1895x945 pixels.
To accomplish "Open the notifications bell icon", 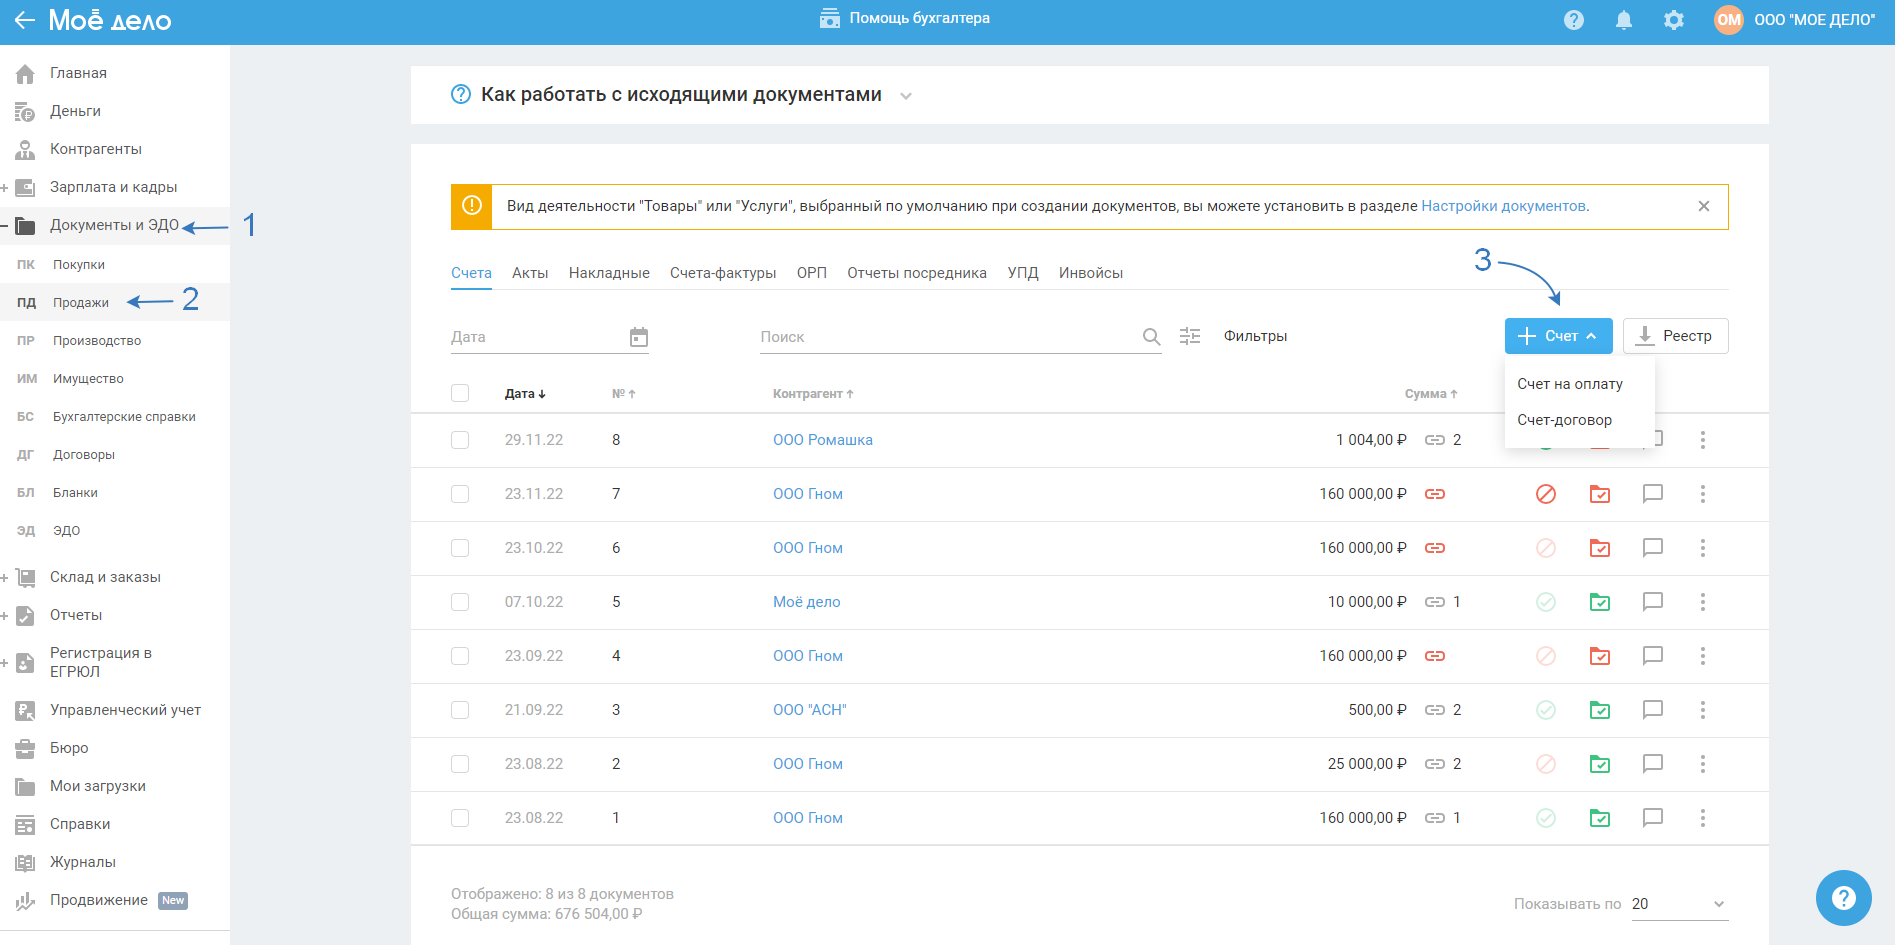I will [1624, 20].
